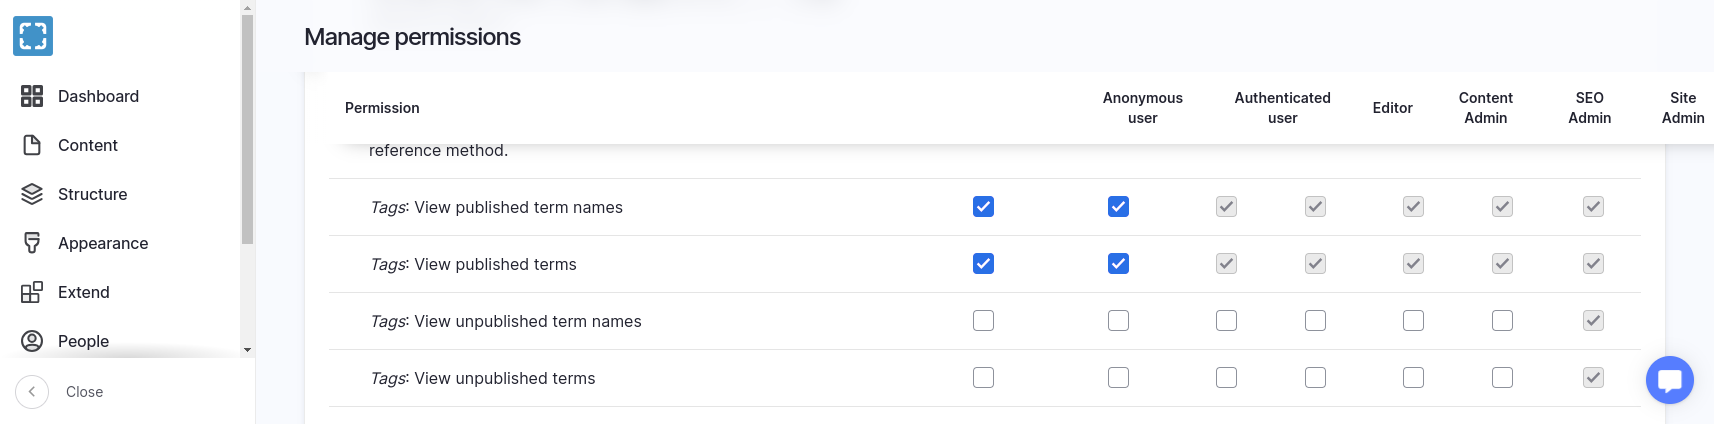Click the back chevron icon beside Close
The width and height of the screenshot is (1714, 424).
pos(32,392)
